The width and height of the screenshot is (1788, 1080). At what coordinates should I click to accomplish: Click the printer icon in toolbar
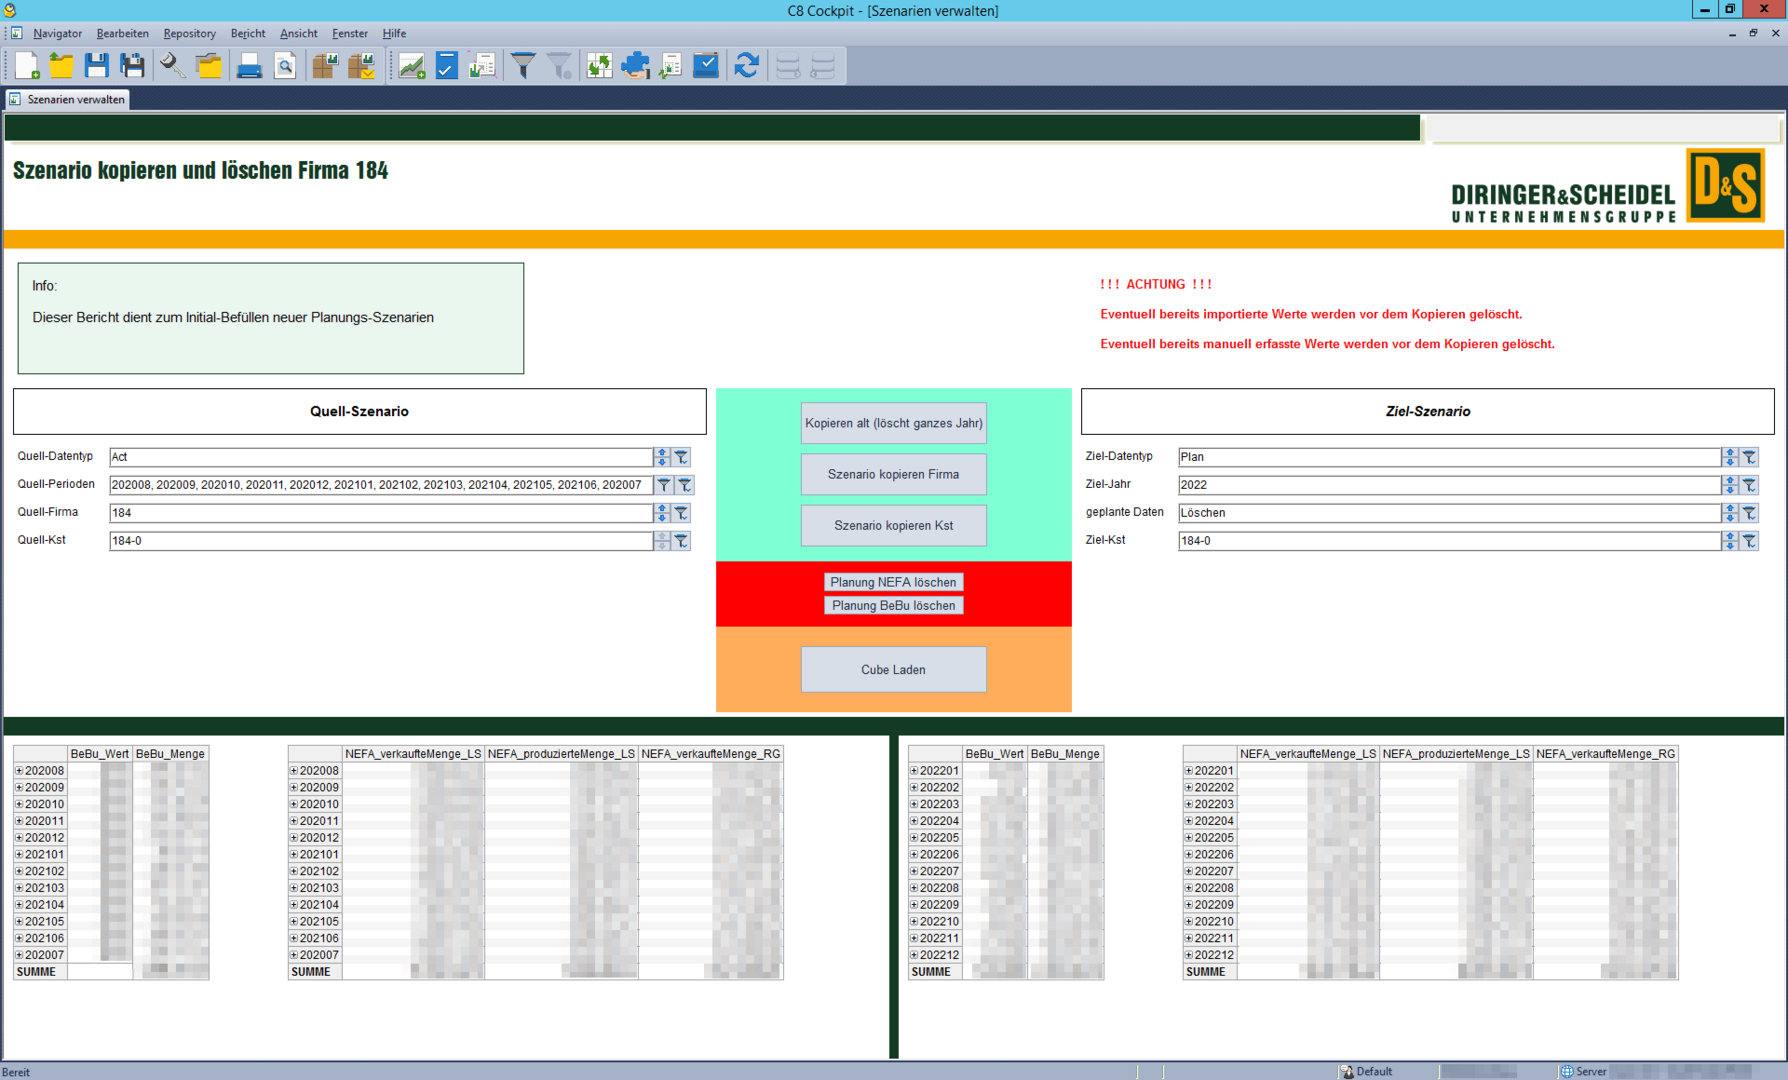point(248,66)
